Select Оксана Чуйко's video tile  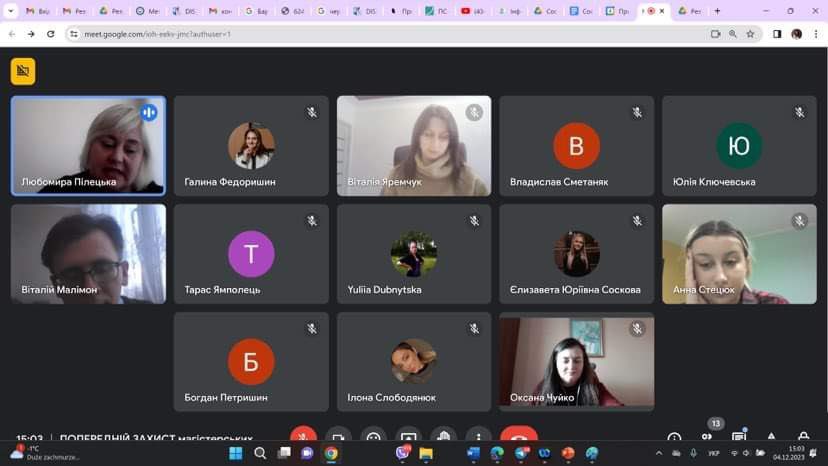click(576, 361)
